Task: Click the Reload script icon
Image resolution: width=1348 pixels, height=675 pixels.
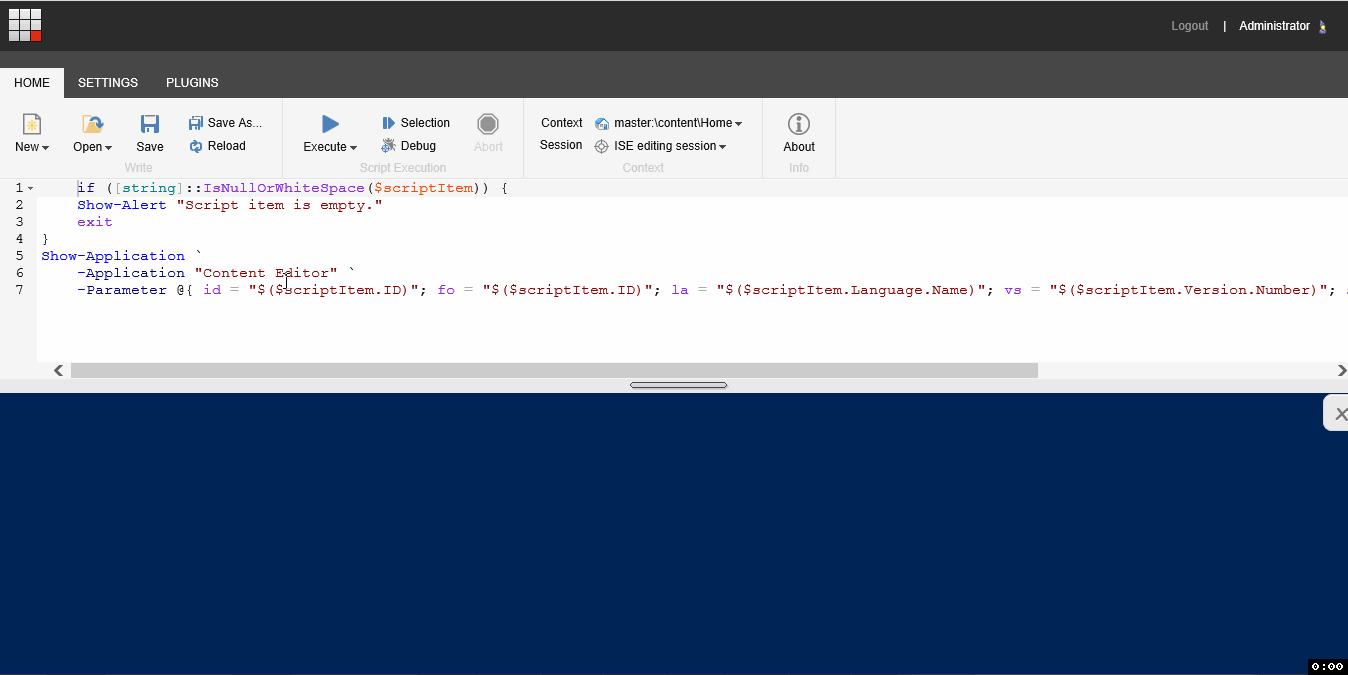Action: [x=196, y=146]
